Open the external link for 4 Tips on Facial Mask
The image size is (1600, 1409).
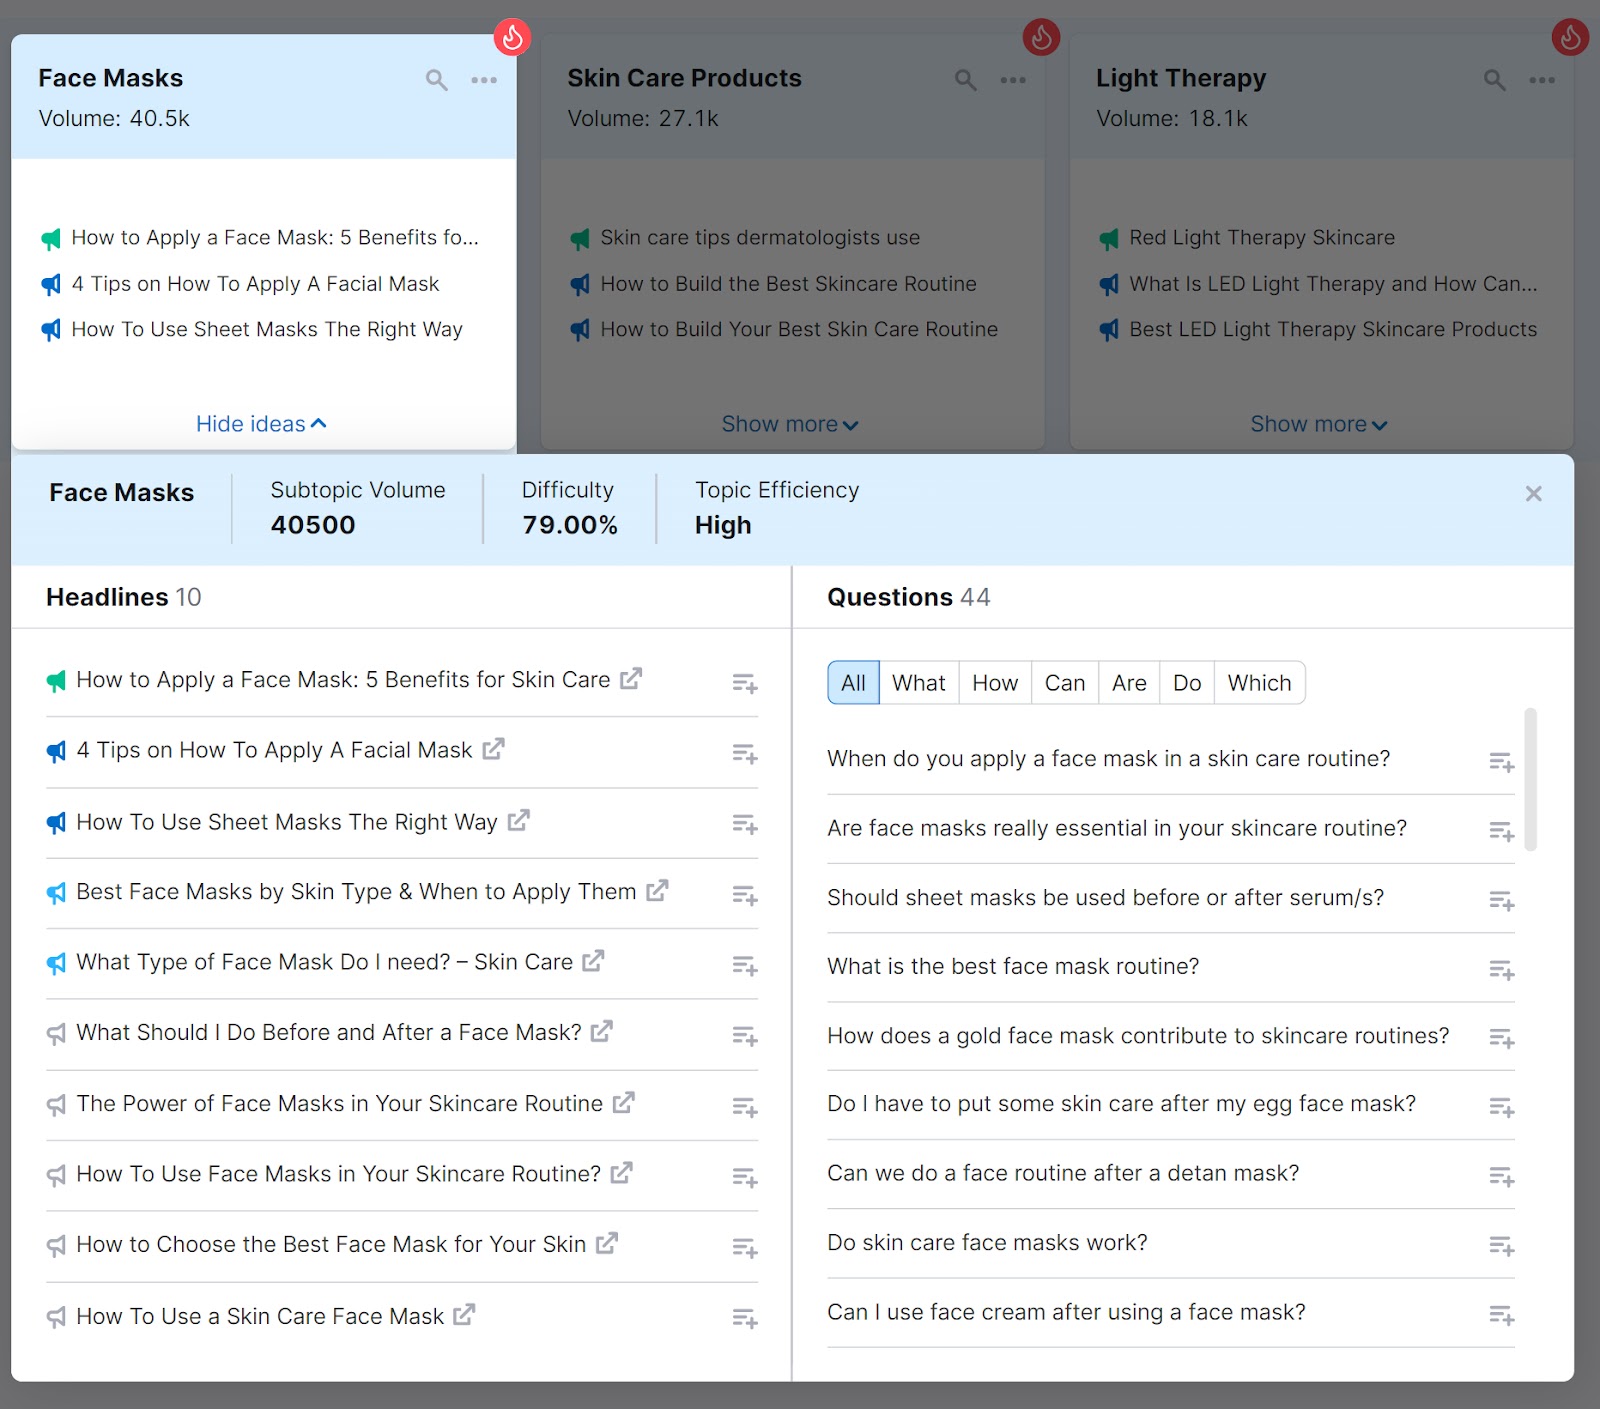coord(491,748)
